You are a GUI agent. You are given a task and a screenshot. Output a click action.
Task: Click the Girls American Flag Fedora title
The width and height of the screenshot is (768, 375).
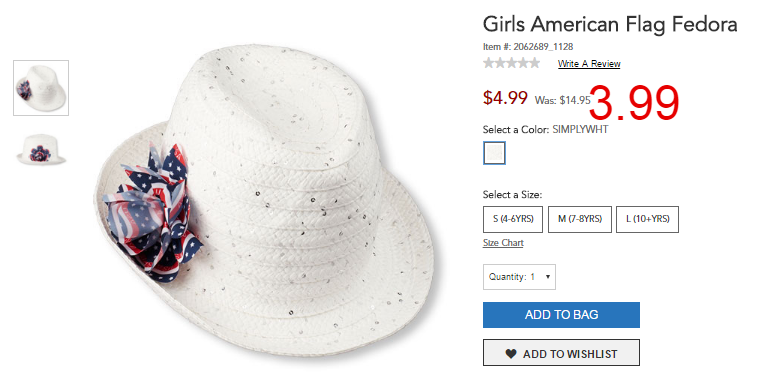tap(610, 23)
